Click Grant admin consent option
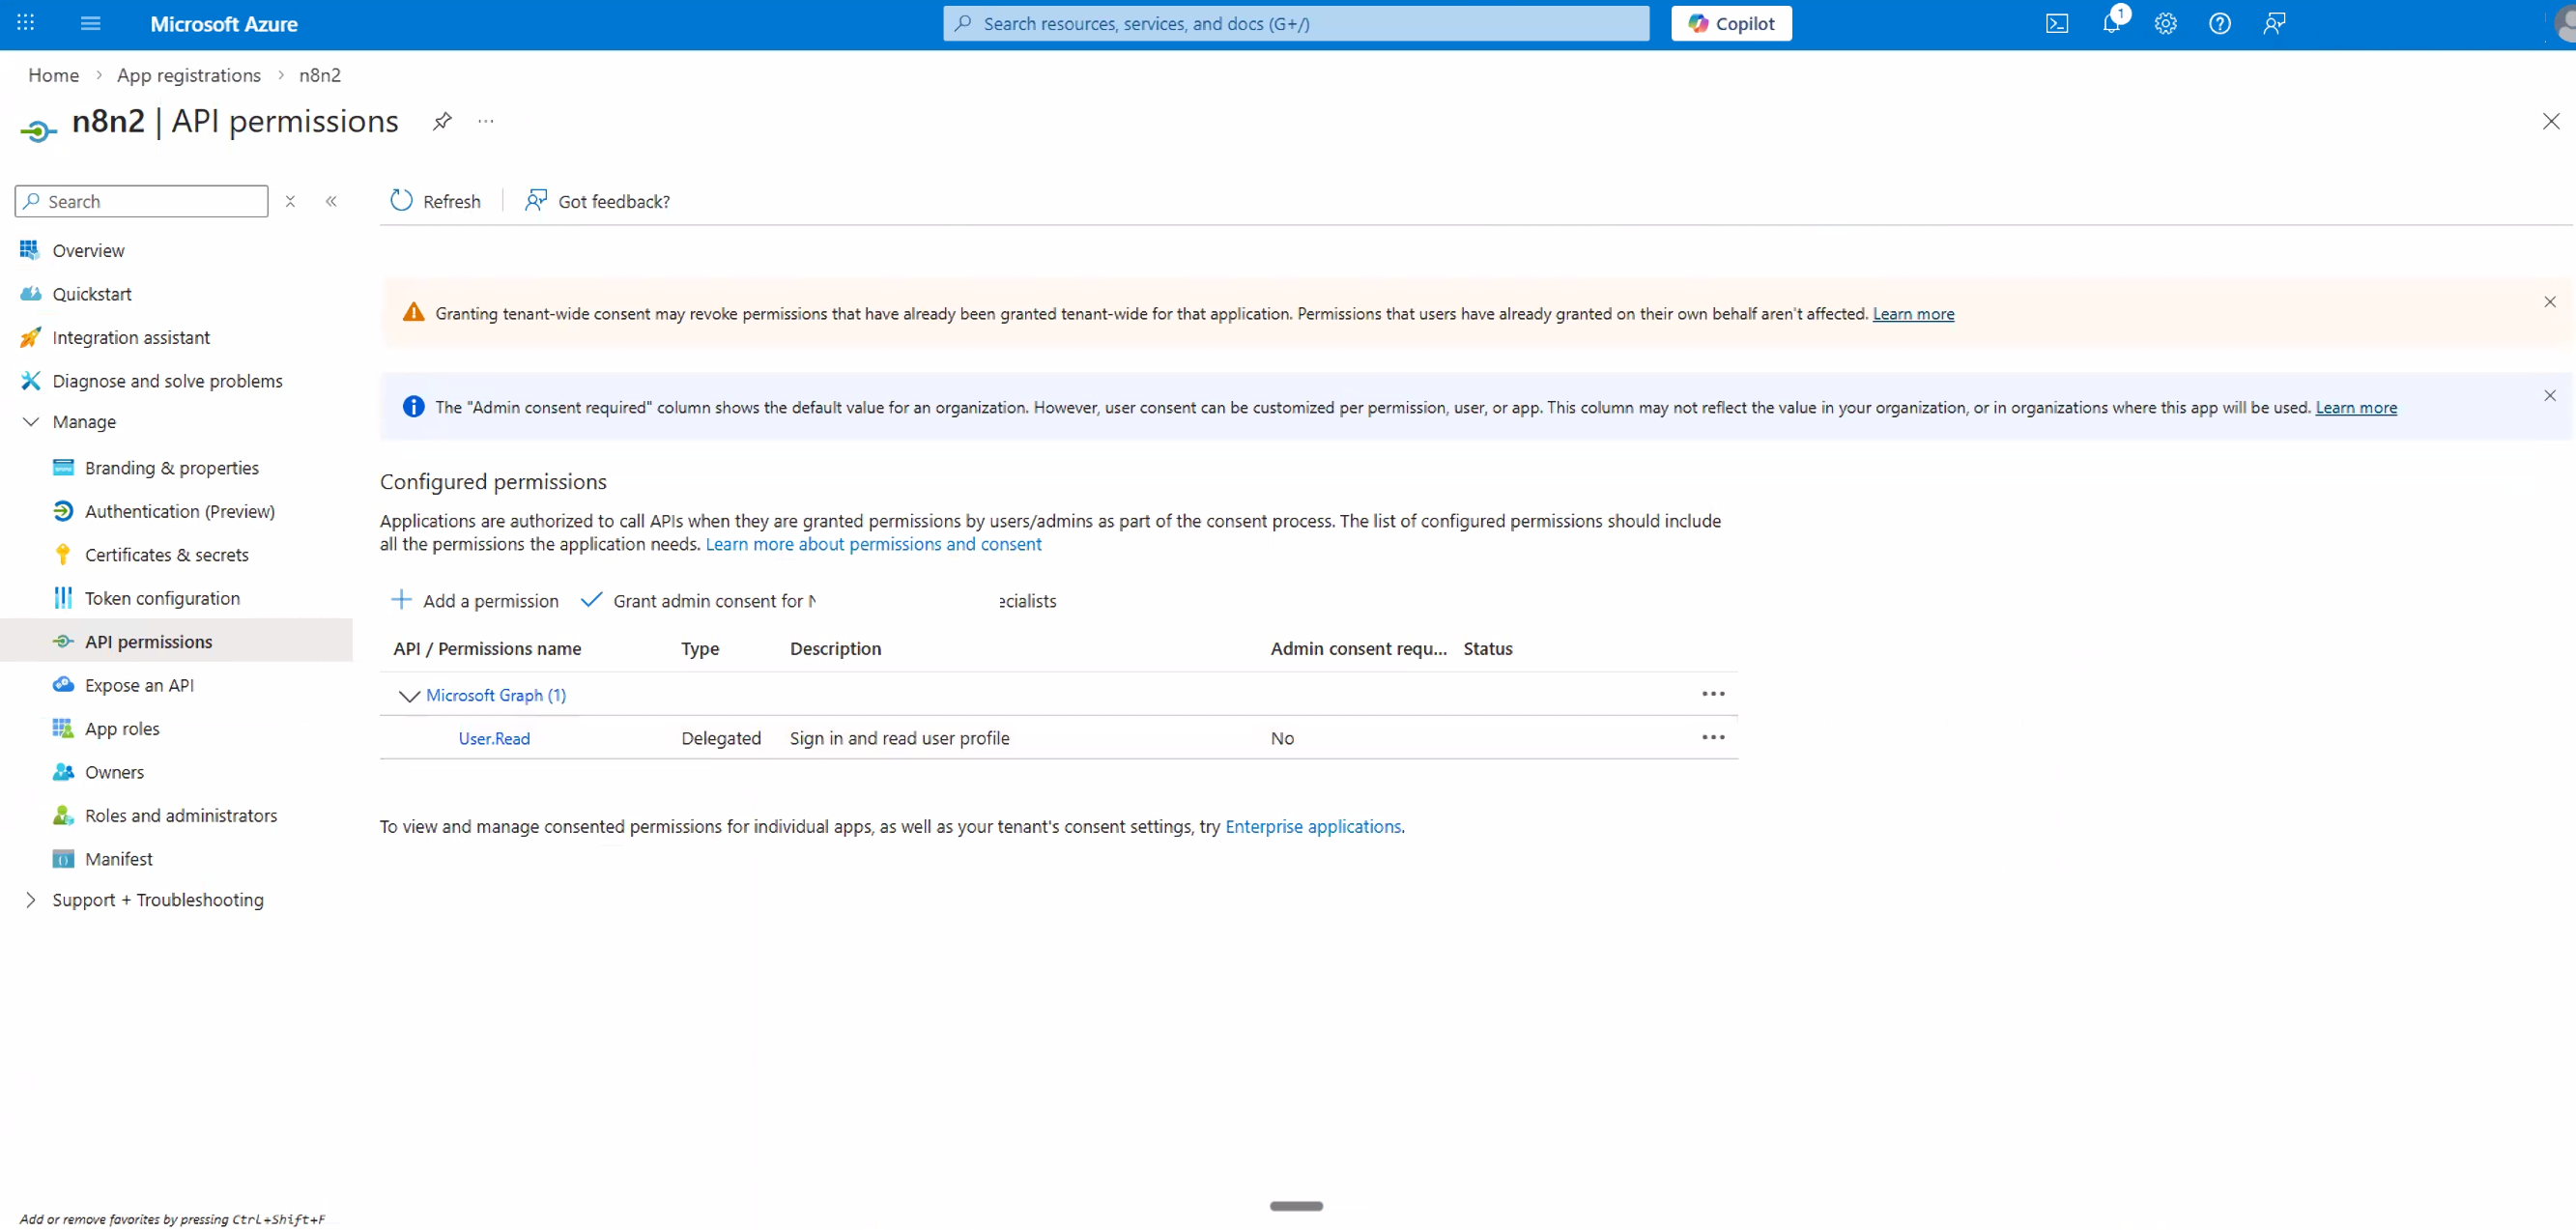2576x1230 pixels. click(x=697, y=600)
